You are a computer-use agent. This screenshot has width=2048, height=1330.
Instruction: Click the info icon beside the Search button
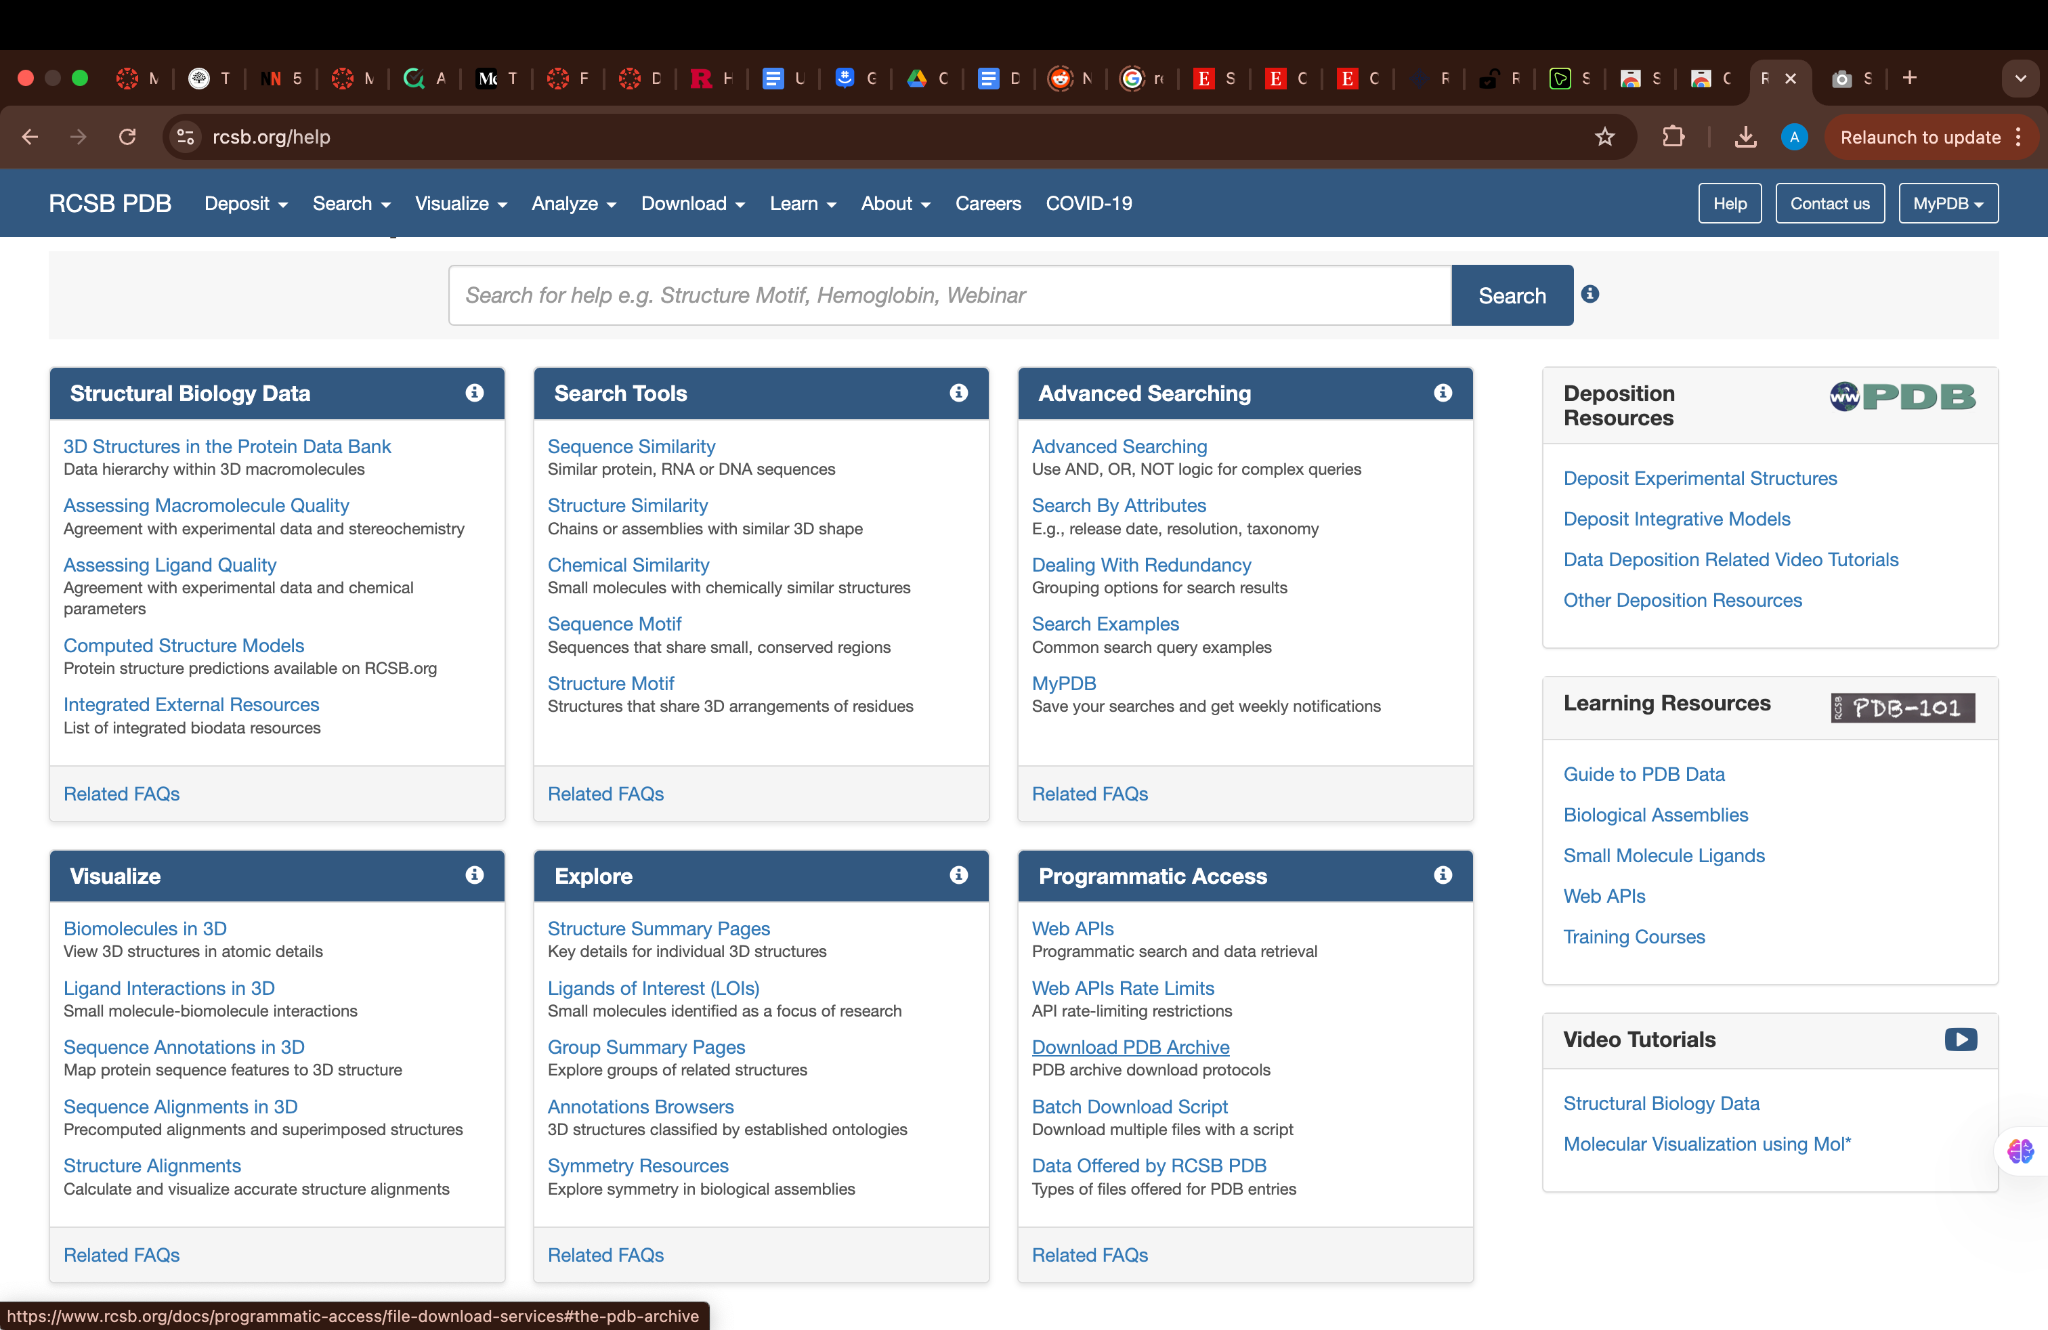click(1590, 294)
